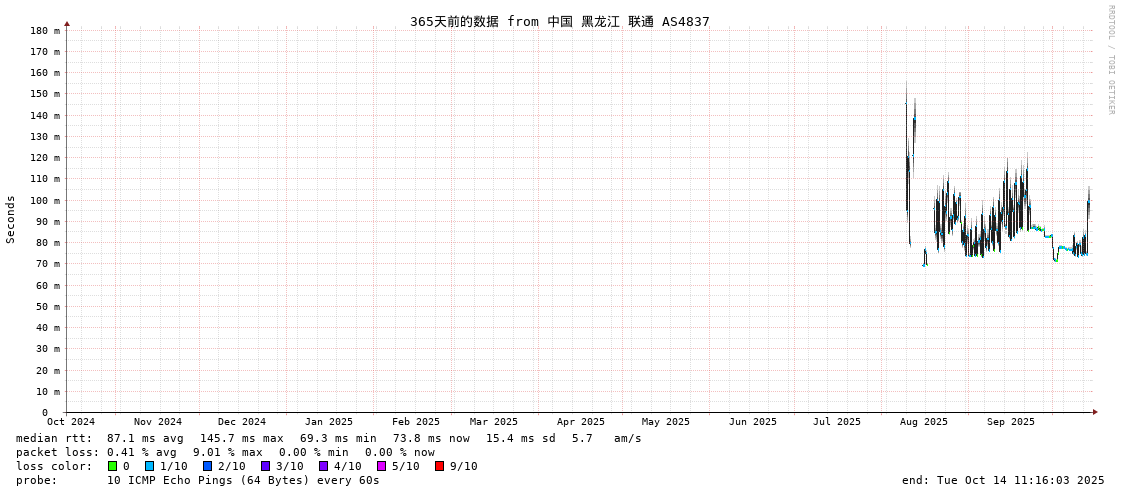Click the Aug 2025 x-axis label
Image resolution: width=1121 pixels, height=494 pixels.
click(923, 422)
